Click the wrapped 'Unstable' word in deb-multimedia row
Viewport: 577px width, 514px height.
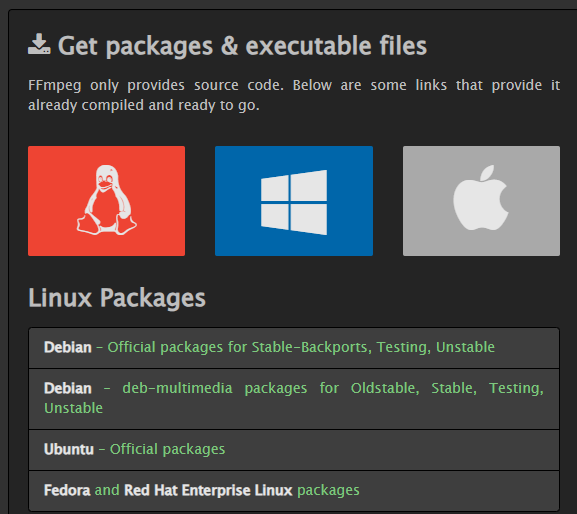[x=74, y=408]
